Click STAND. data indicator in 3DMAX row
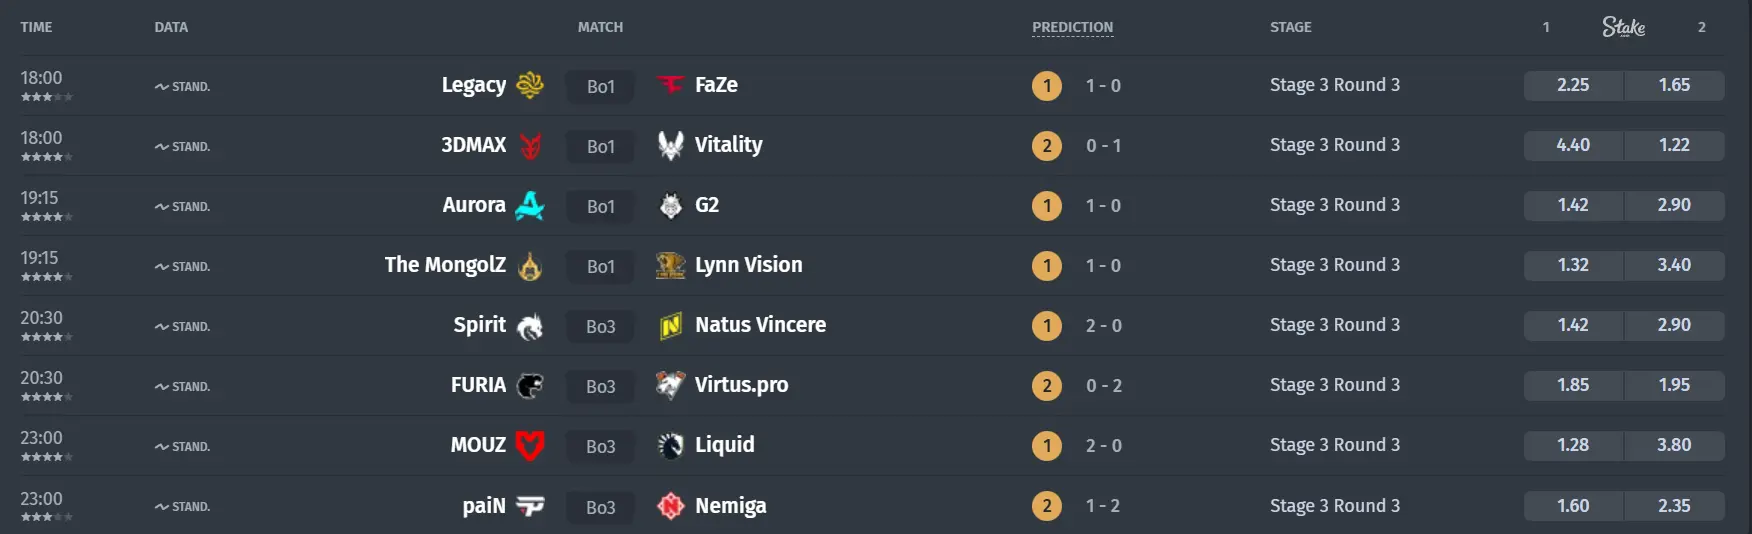This screenshot has width=1752, height=534. click(182, 146)
